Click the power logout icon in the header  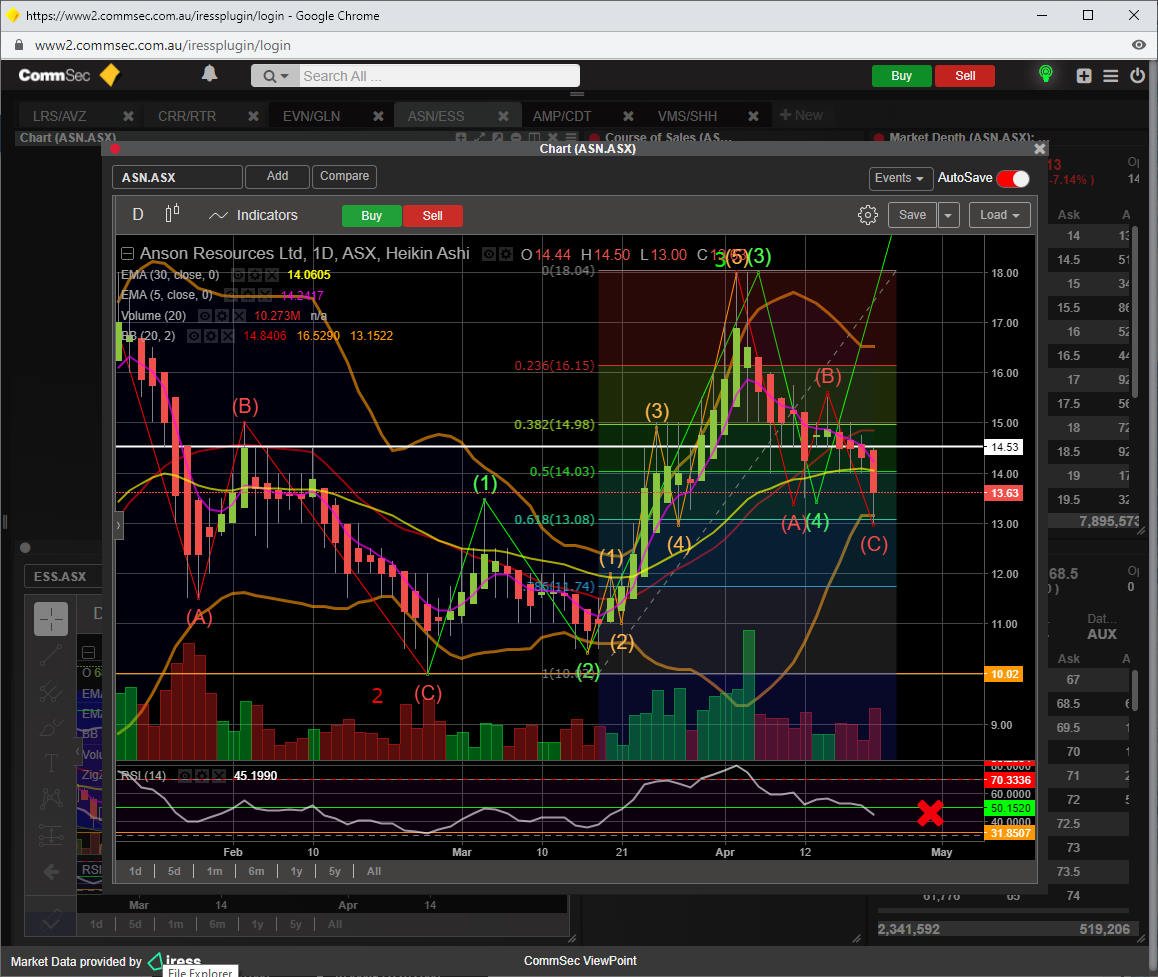pyautogui.click(x=1137, y=75)
